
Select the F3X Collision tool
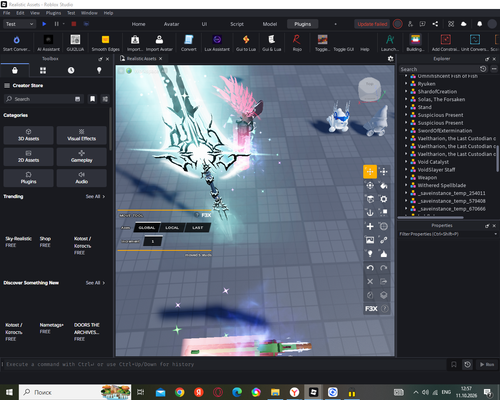pyautogui.click(x=384, y=213)
